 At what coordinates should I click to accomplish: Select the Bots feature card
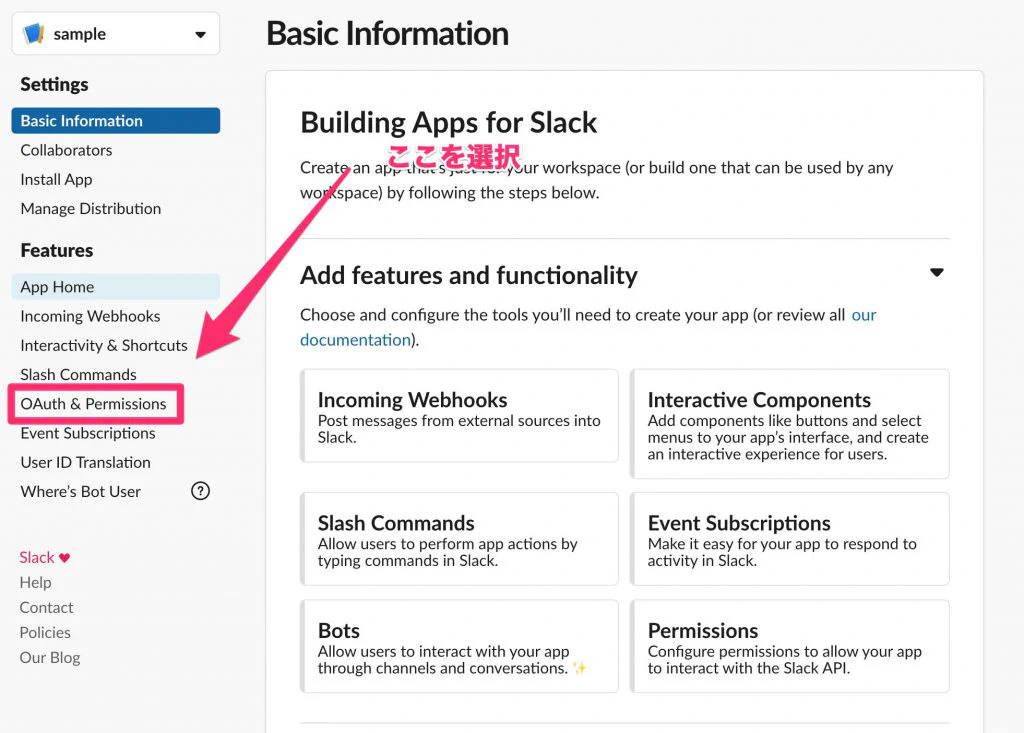(x=459, y=646)
